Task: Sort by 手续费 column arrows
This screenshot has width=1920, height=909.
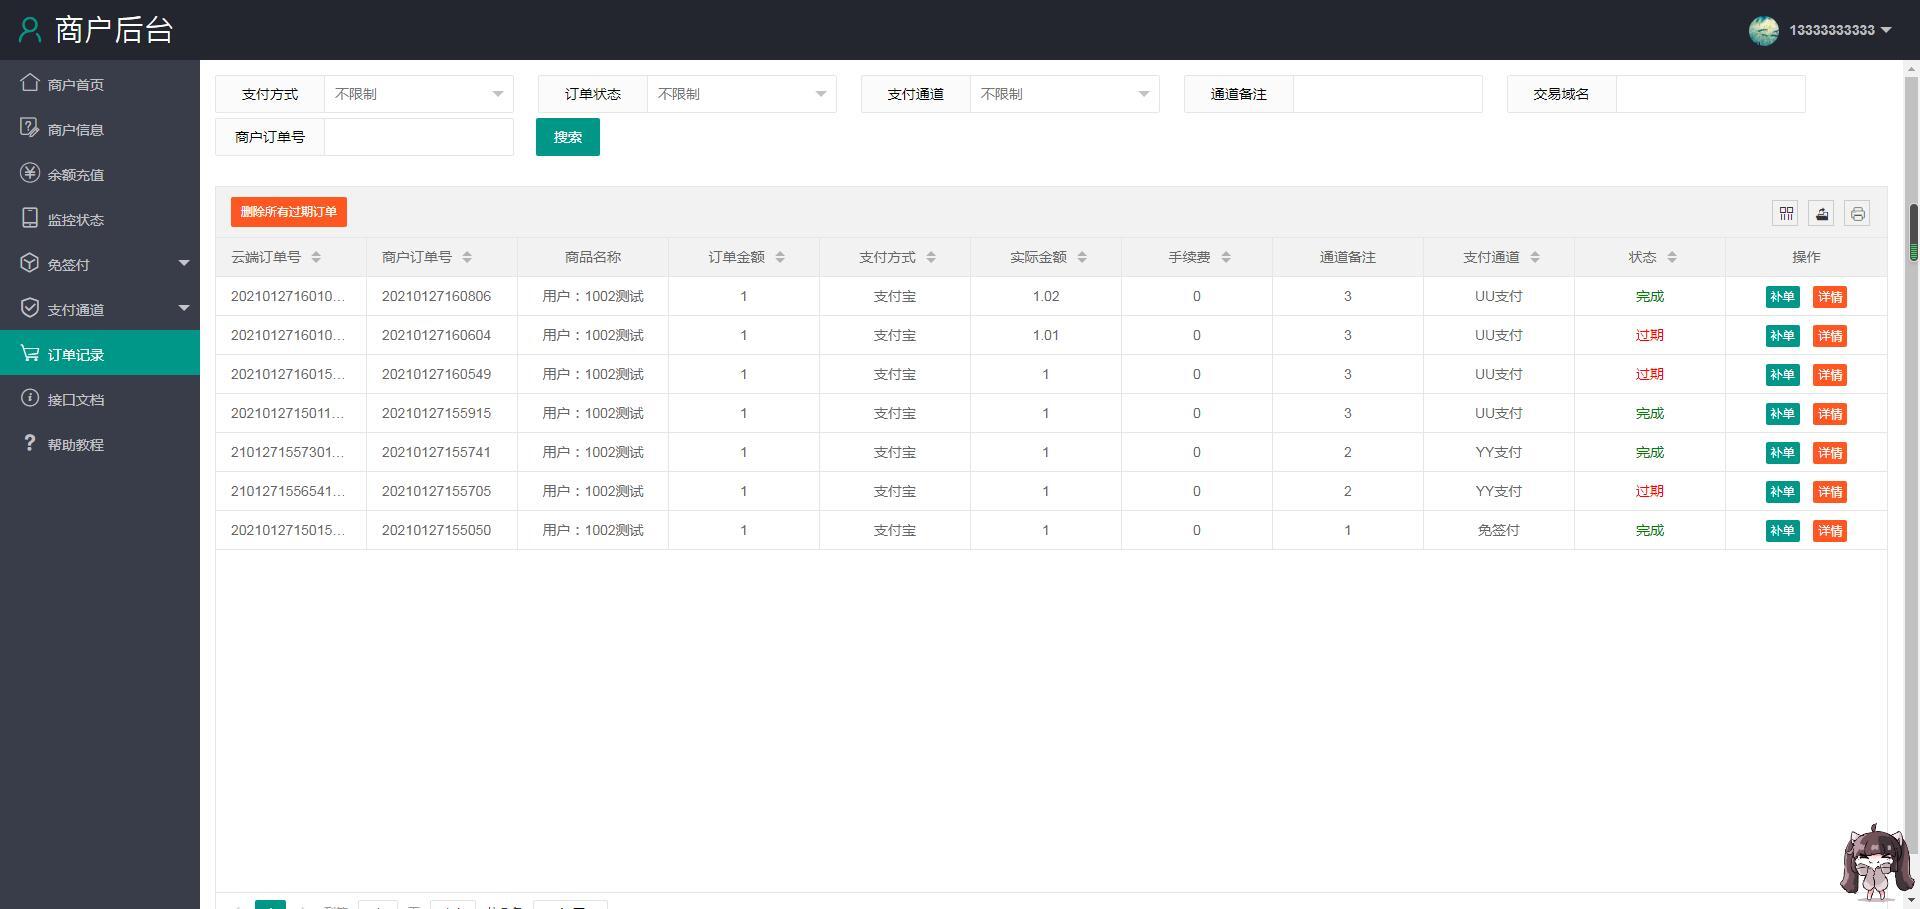Action: coord(1226,257)
